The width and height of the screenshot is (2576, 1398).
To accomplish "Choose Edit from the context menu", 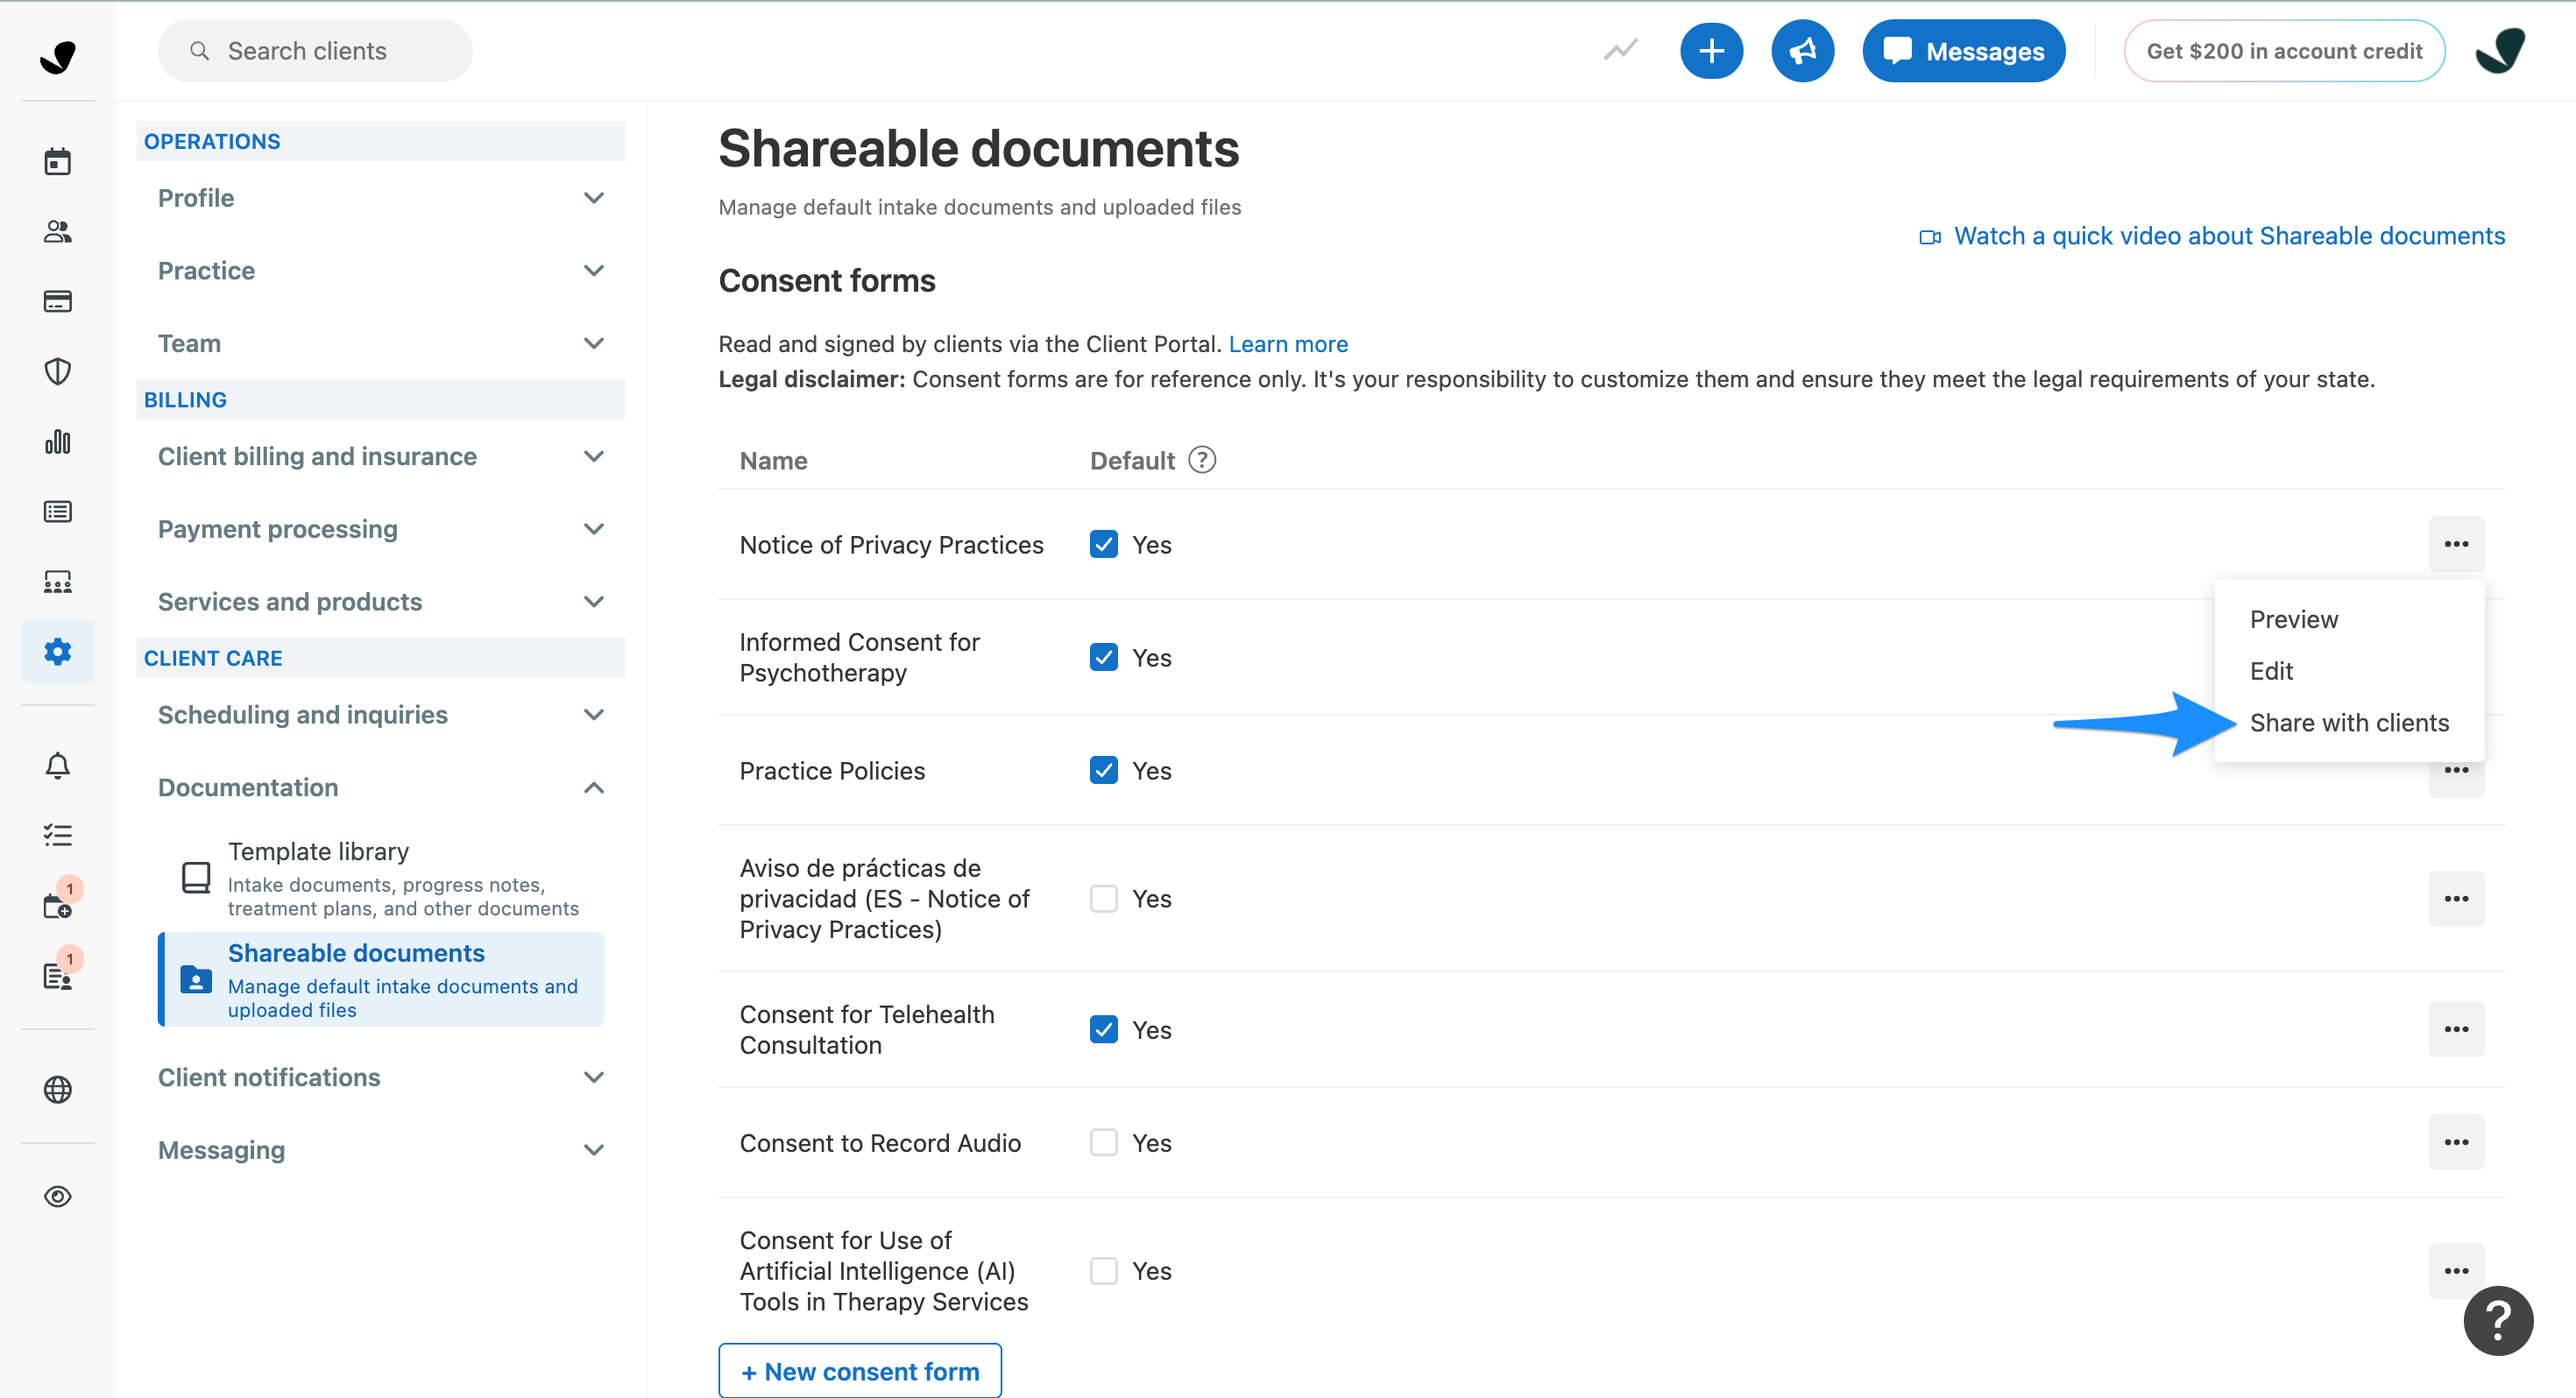I will (x=2270, y=671).
